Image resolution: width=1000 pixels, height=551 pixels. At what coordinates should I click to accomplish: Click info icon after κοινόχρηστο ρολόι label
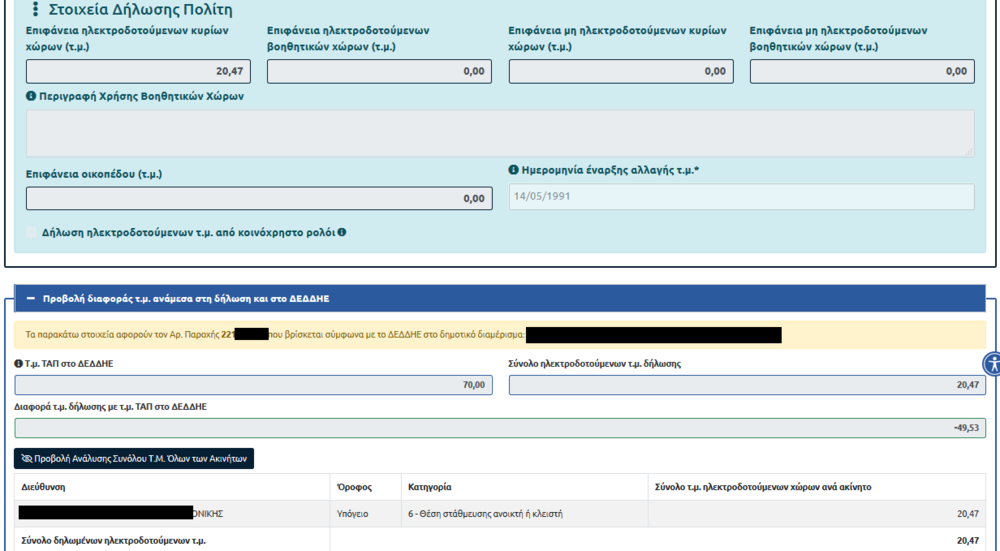point(342,232)
